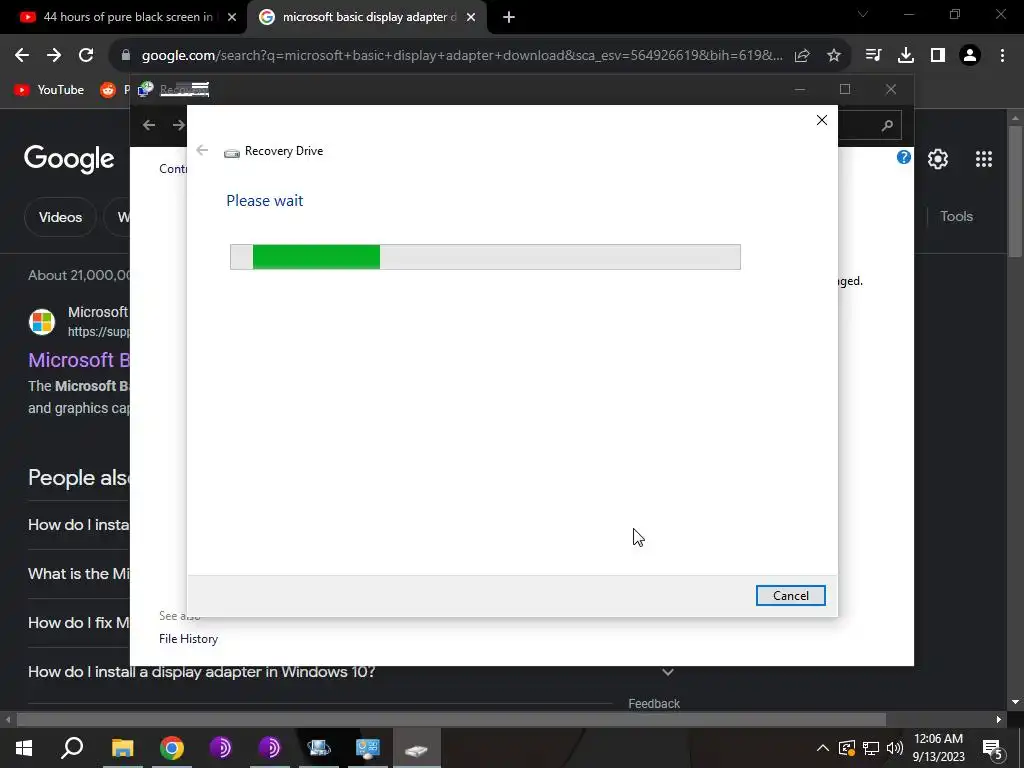Open File History link in Control Panel
The width and height of the screenshot is (1024, 768).
(188, 639)
